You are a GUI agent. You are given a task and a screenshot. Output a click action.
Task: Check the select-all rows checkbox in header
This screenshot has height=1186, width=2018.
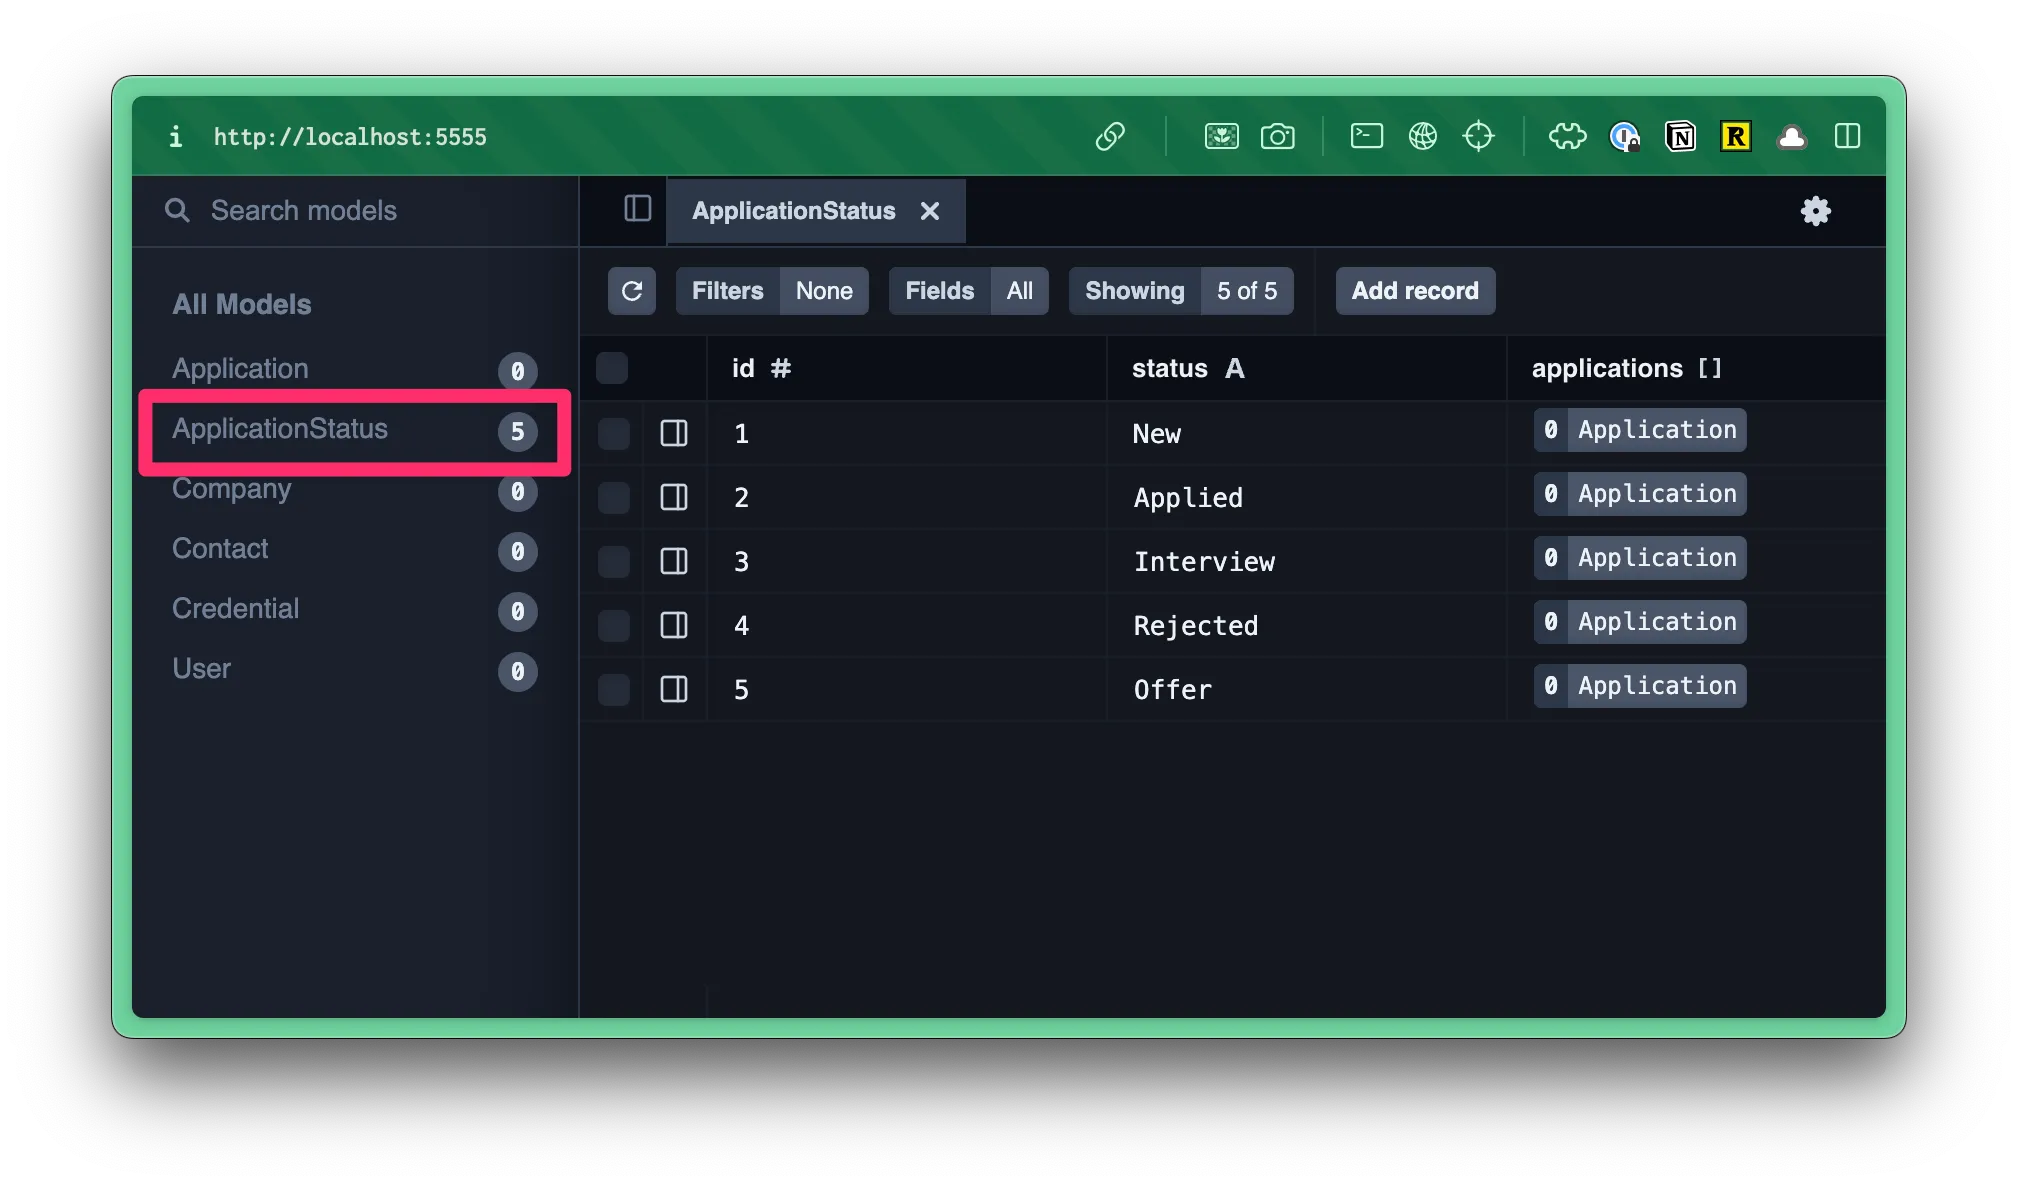612,368
